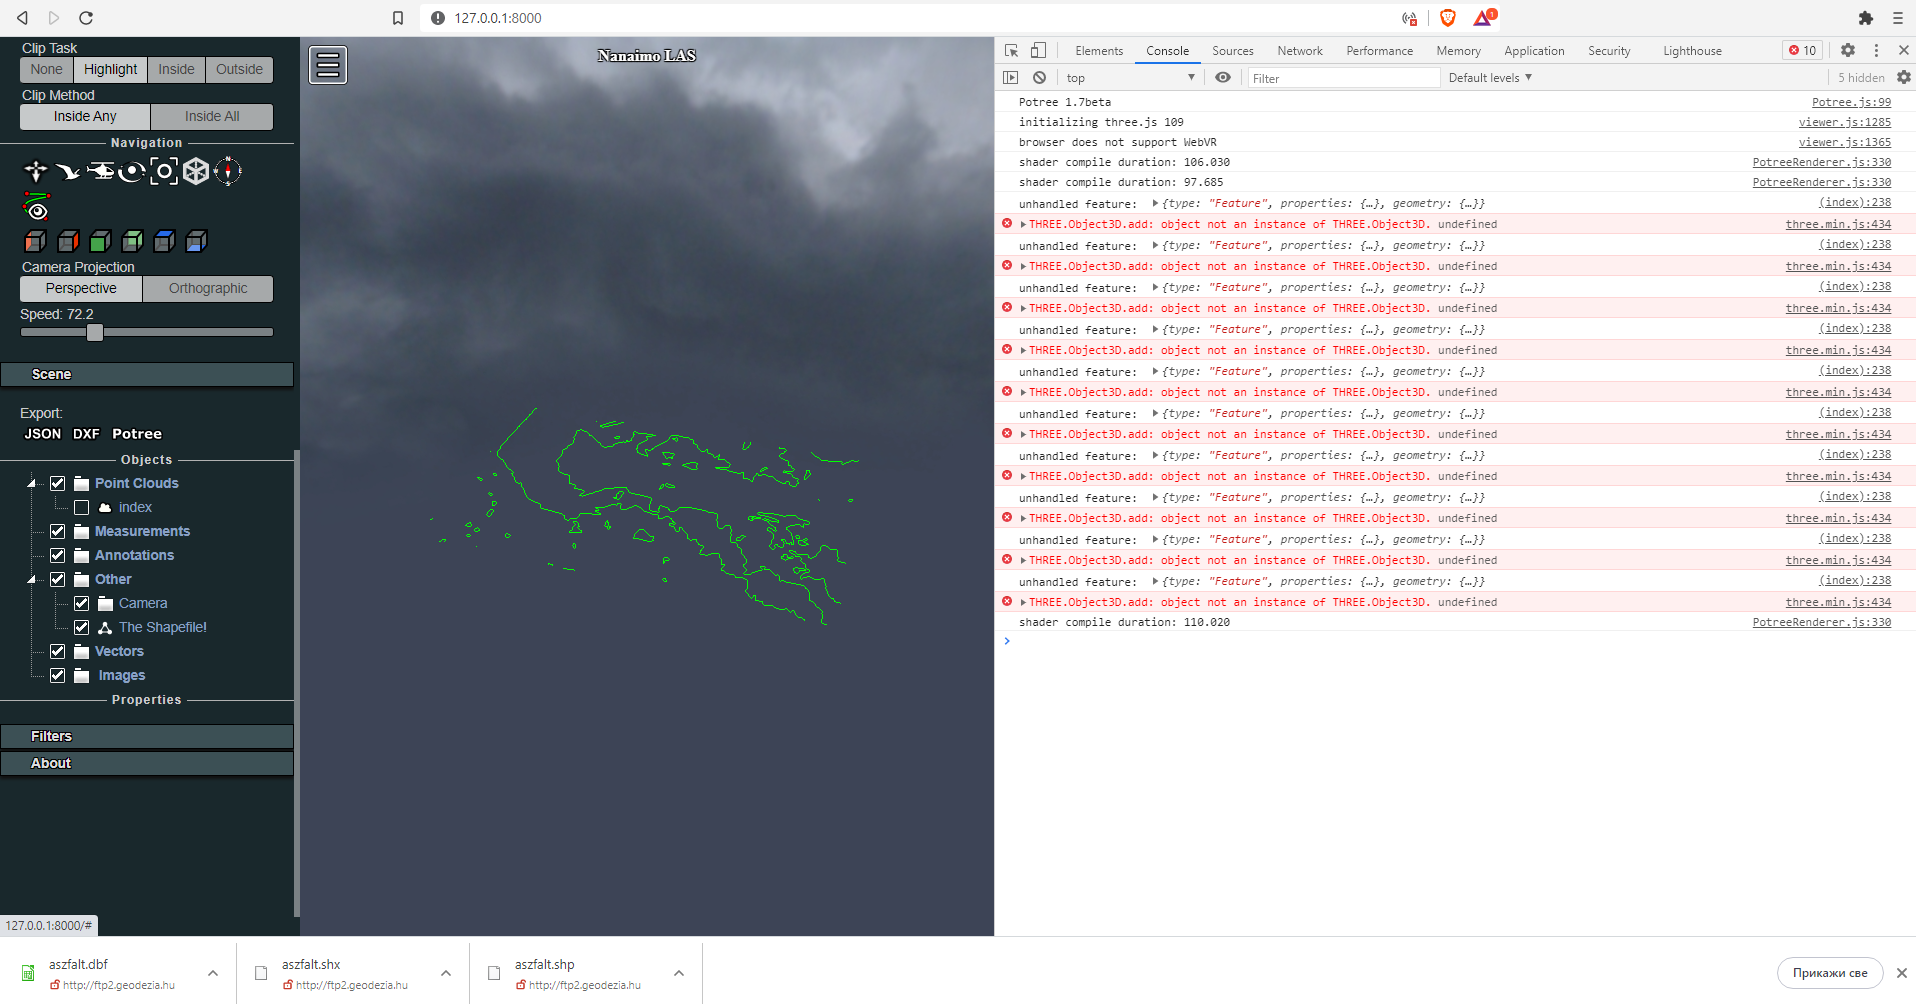Viewport: 1916px width, 1007px height.
Task: Open the JavaScript context dropdown showing top
Action: click(1130, 77)
